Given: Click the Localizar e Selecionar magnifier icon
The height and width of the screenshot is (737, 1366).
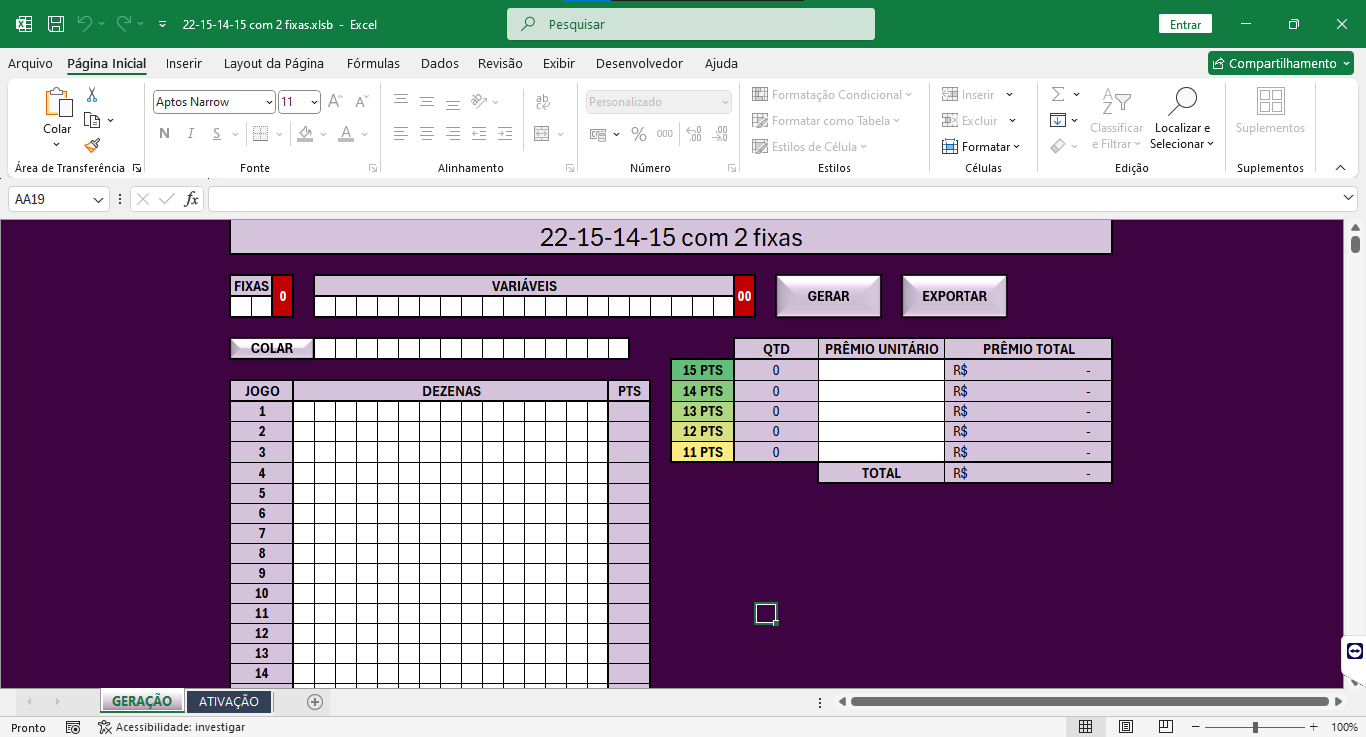Looking at the screenshot, I should coord(1182,102).
